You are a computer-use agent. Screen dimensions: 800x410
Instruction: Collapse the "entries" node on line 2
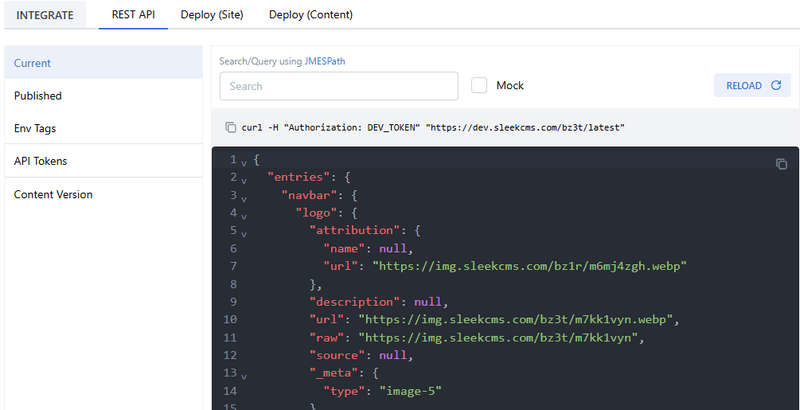point(244,179)
